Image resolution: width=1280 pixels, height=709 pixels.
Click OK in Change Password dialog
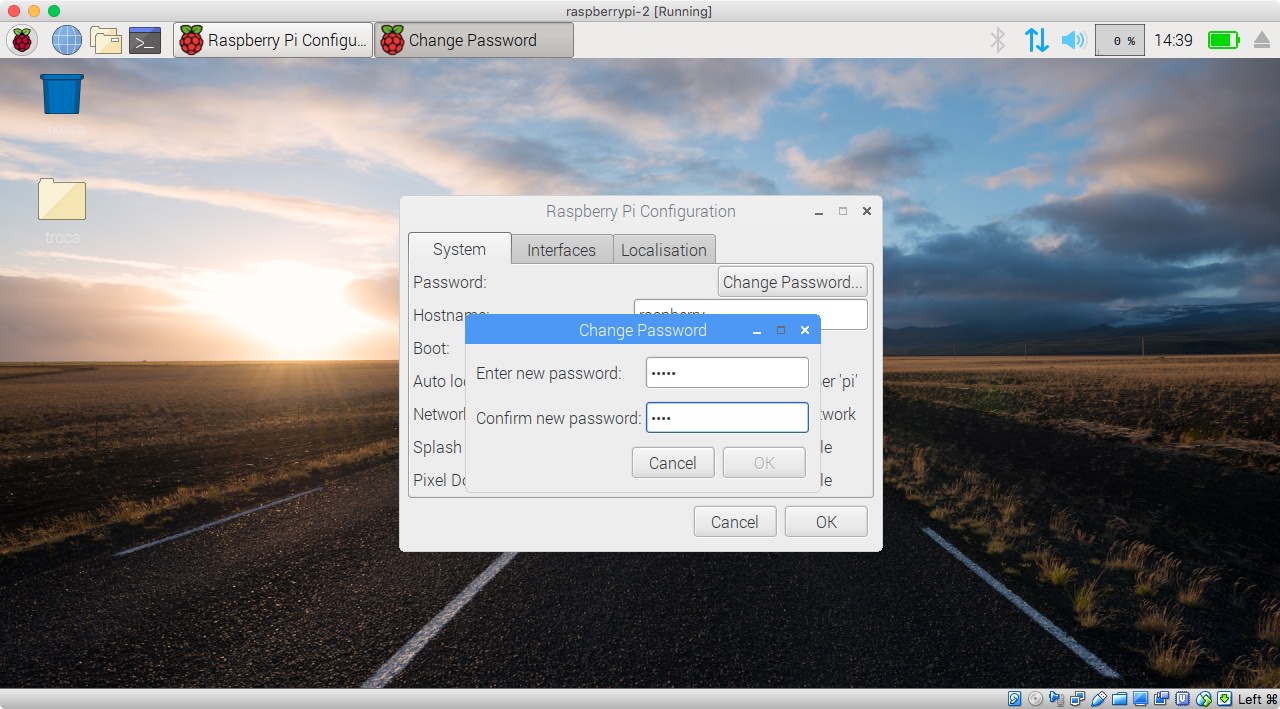[764, 463]
